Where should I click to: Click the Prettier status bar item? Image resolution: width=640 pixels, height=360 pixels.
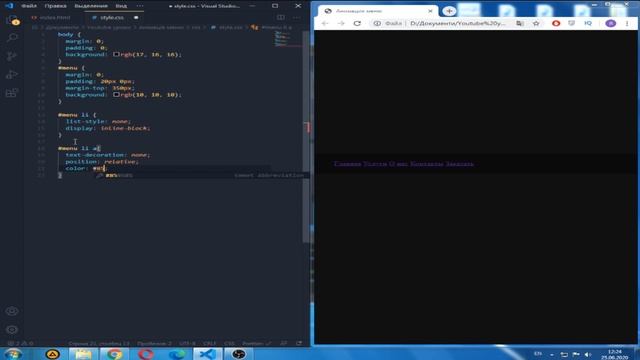pos(257,343)
